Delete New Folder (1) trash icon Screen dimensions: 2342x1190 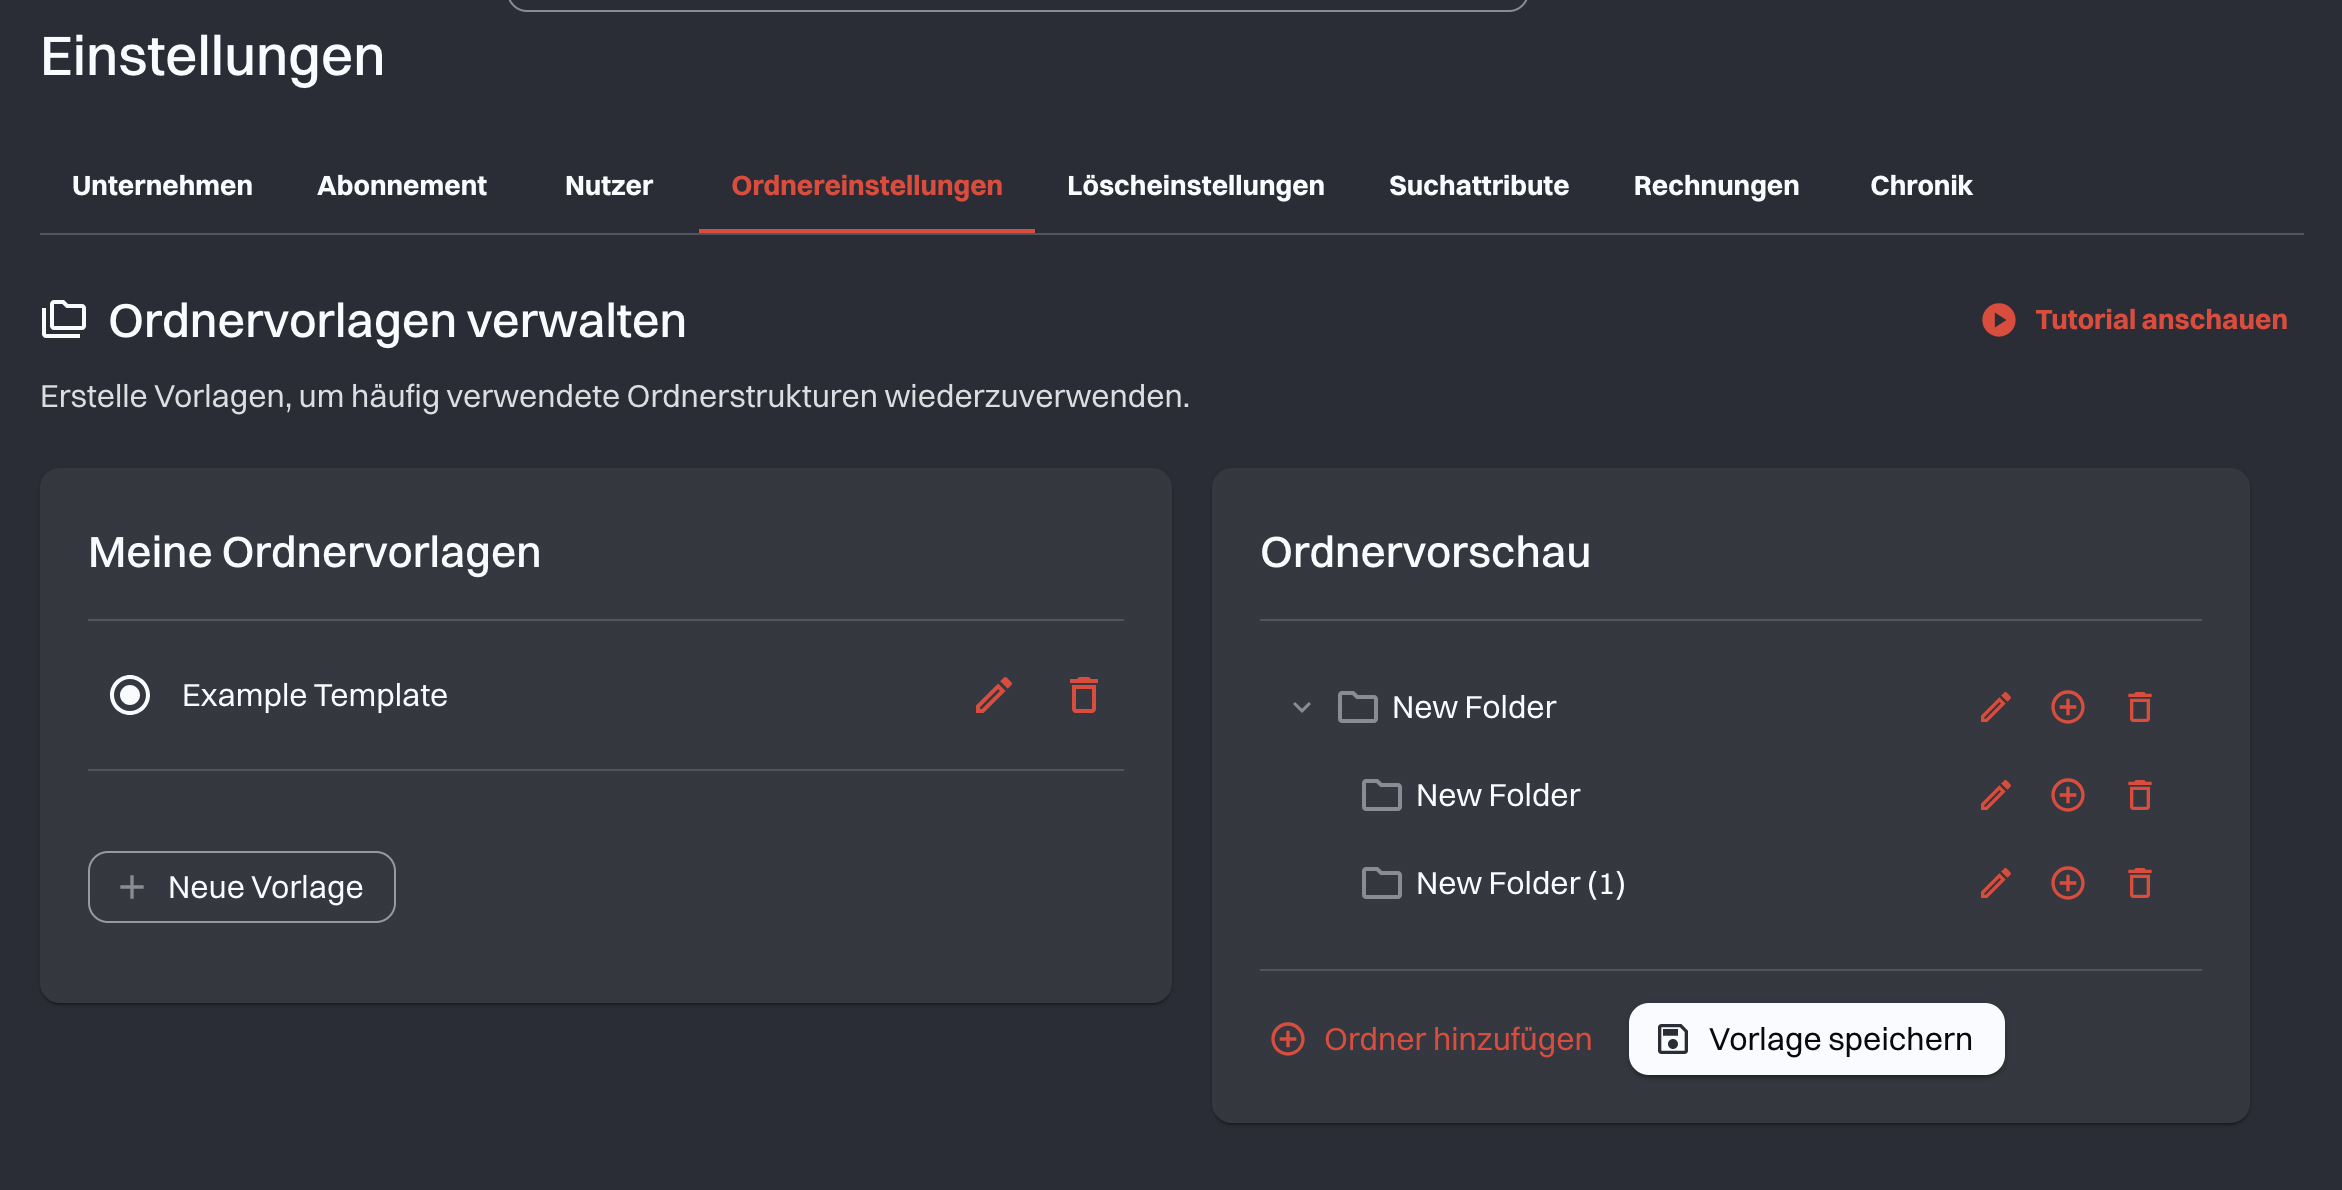(x=2139, y=883)
